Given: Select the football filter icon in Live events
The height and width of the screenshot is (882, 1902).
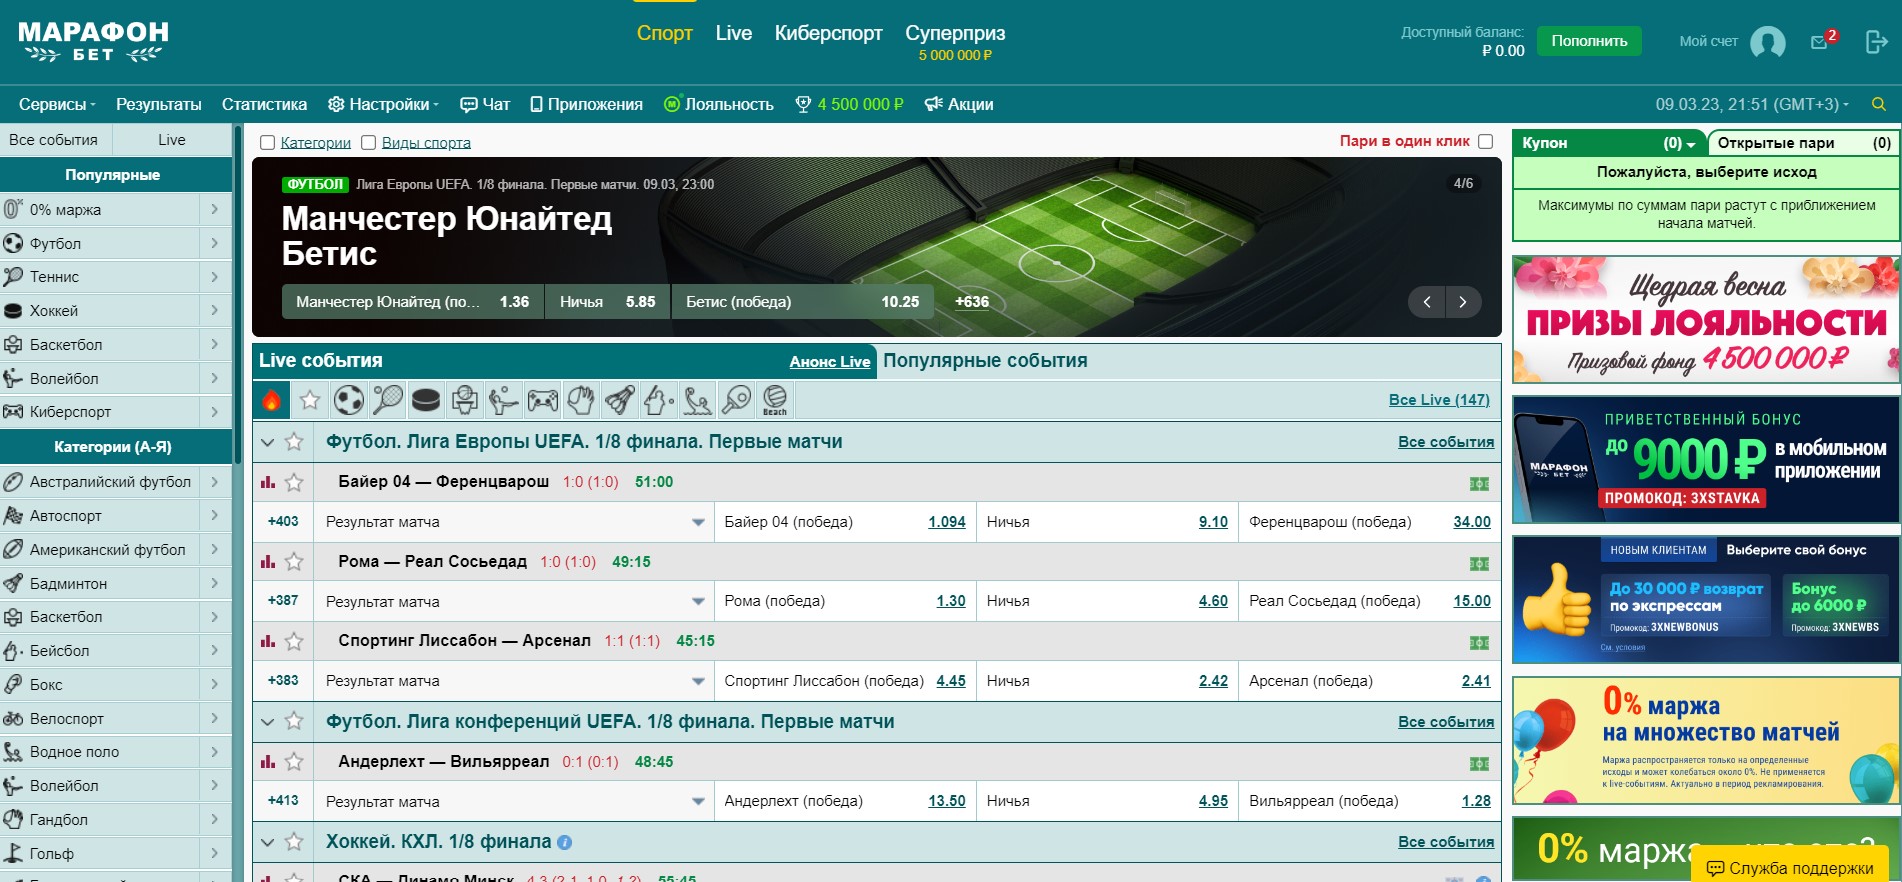Looking at the screenshot, I should [348, 400].
